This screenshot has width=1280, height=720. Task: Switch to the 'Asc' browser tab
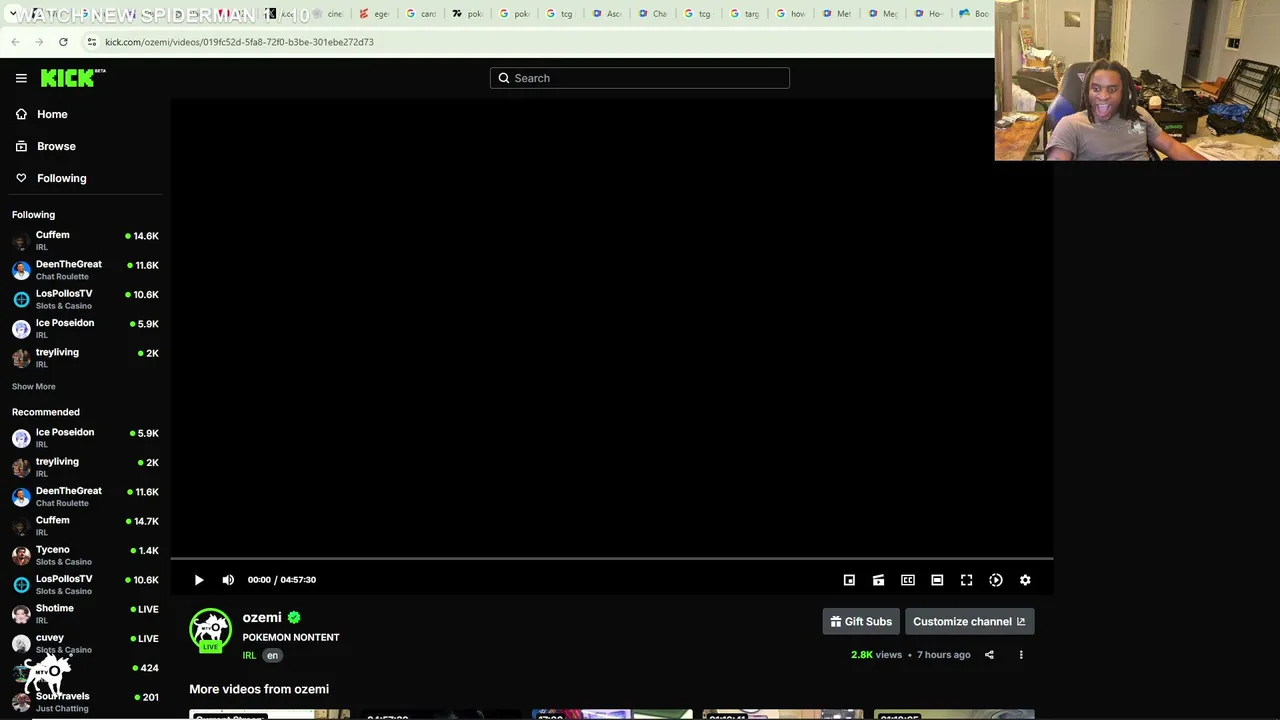click(x=606, y=14)
